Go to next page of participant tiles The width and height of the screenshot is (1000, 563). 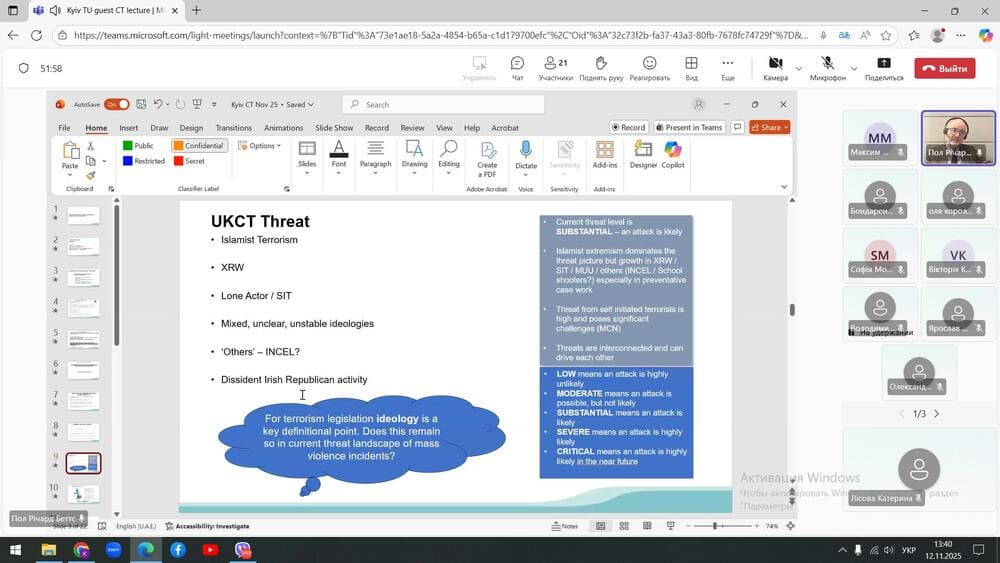pos(937,414)
